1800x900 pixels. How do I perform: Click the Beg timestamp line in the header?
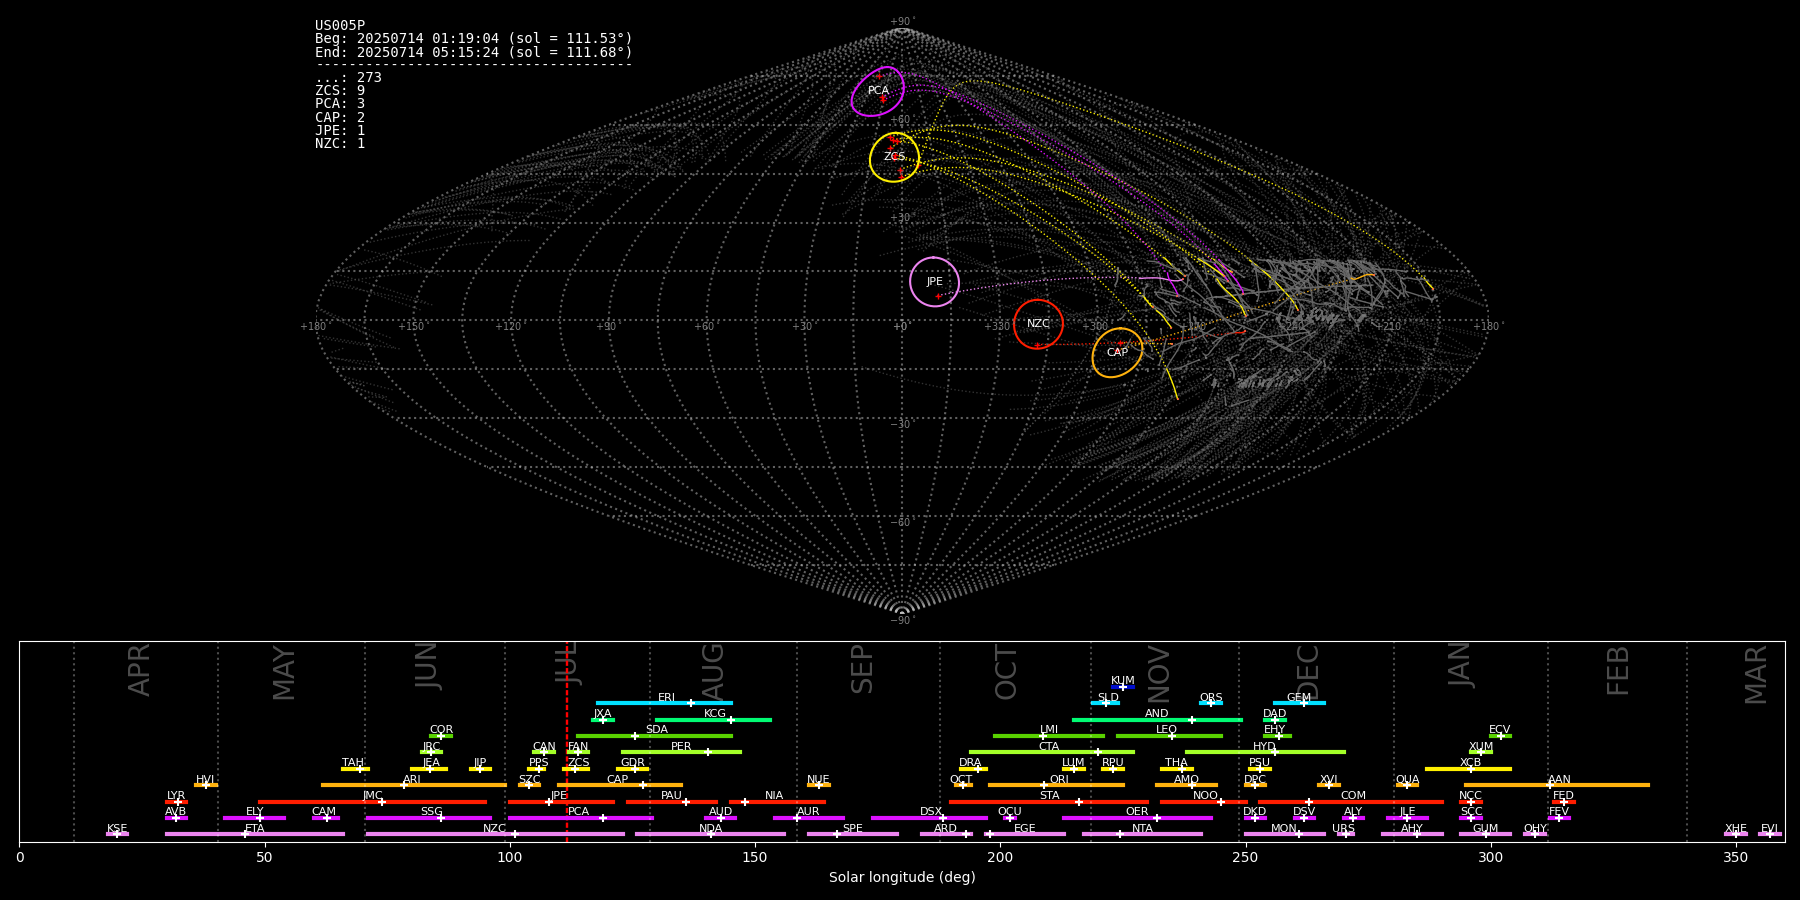point(474,39)
